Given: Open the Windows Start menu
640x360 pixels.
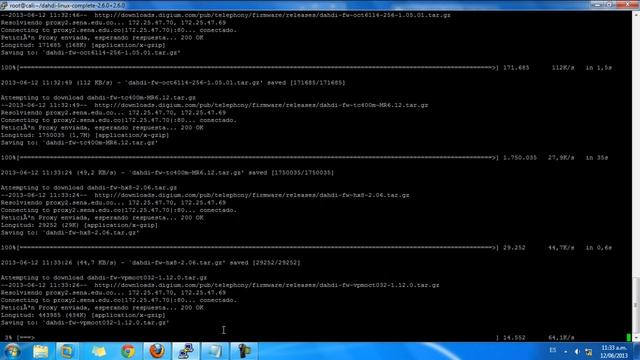Looking at the screenshot, I should (11, 351).
